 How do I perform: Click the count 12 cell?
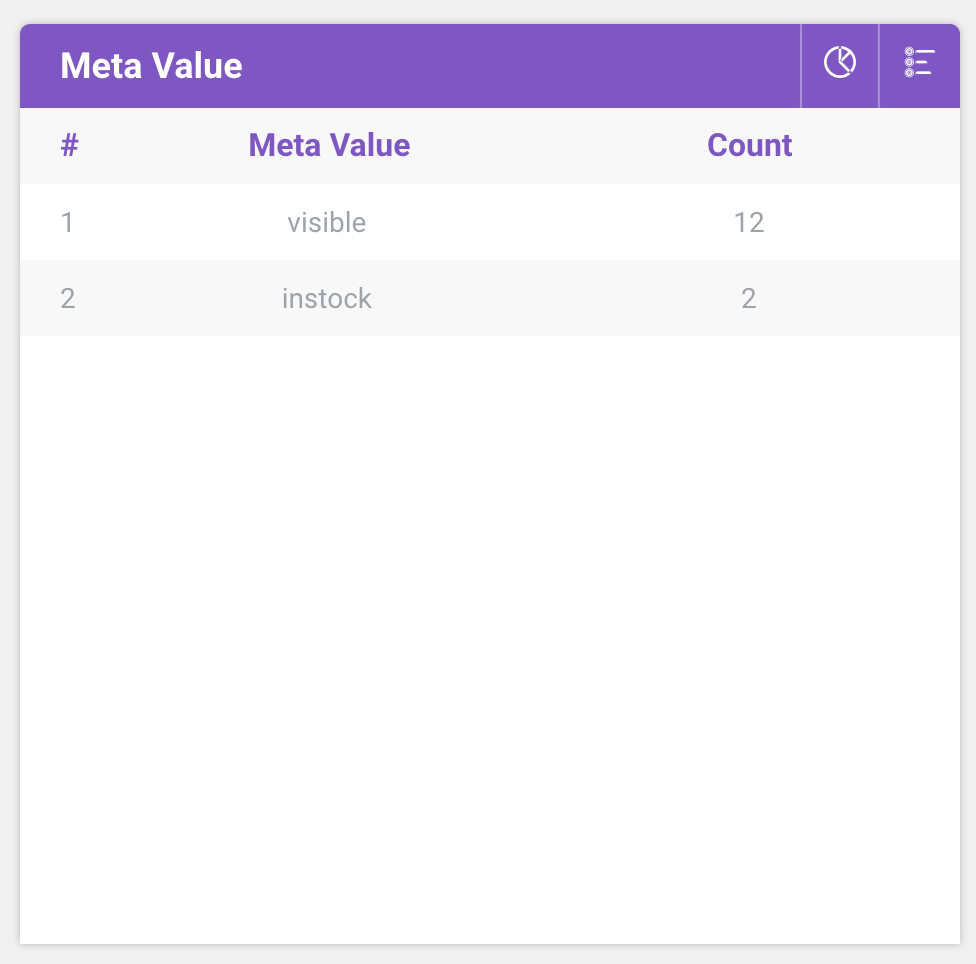click(x=749, y=222)
